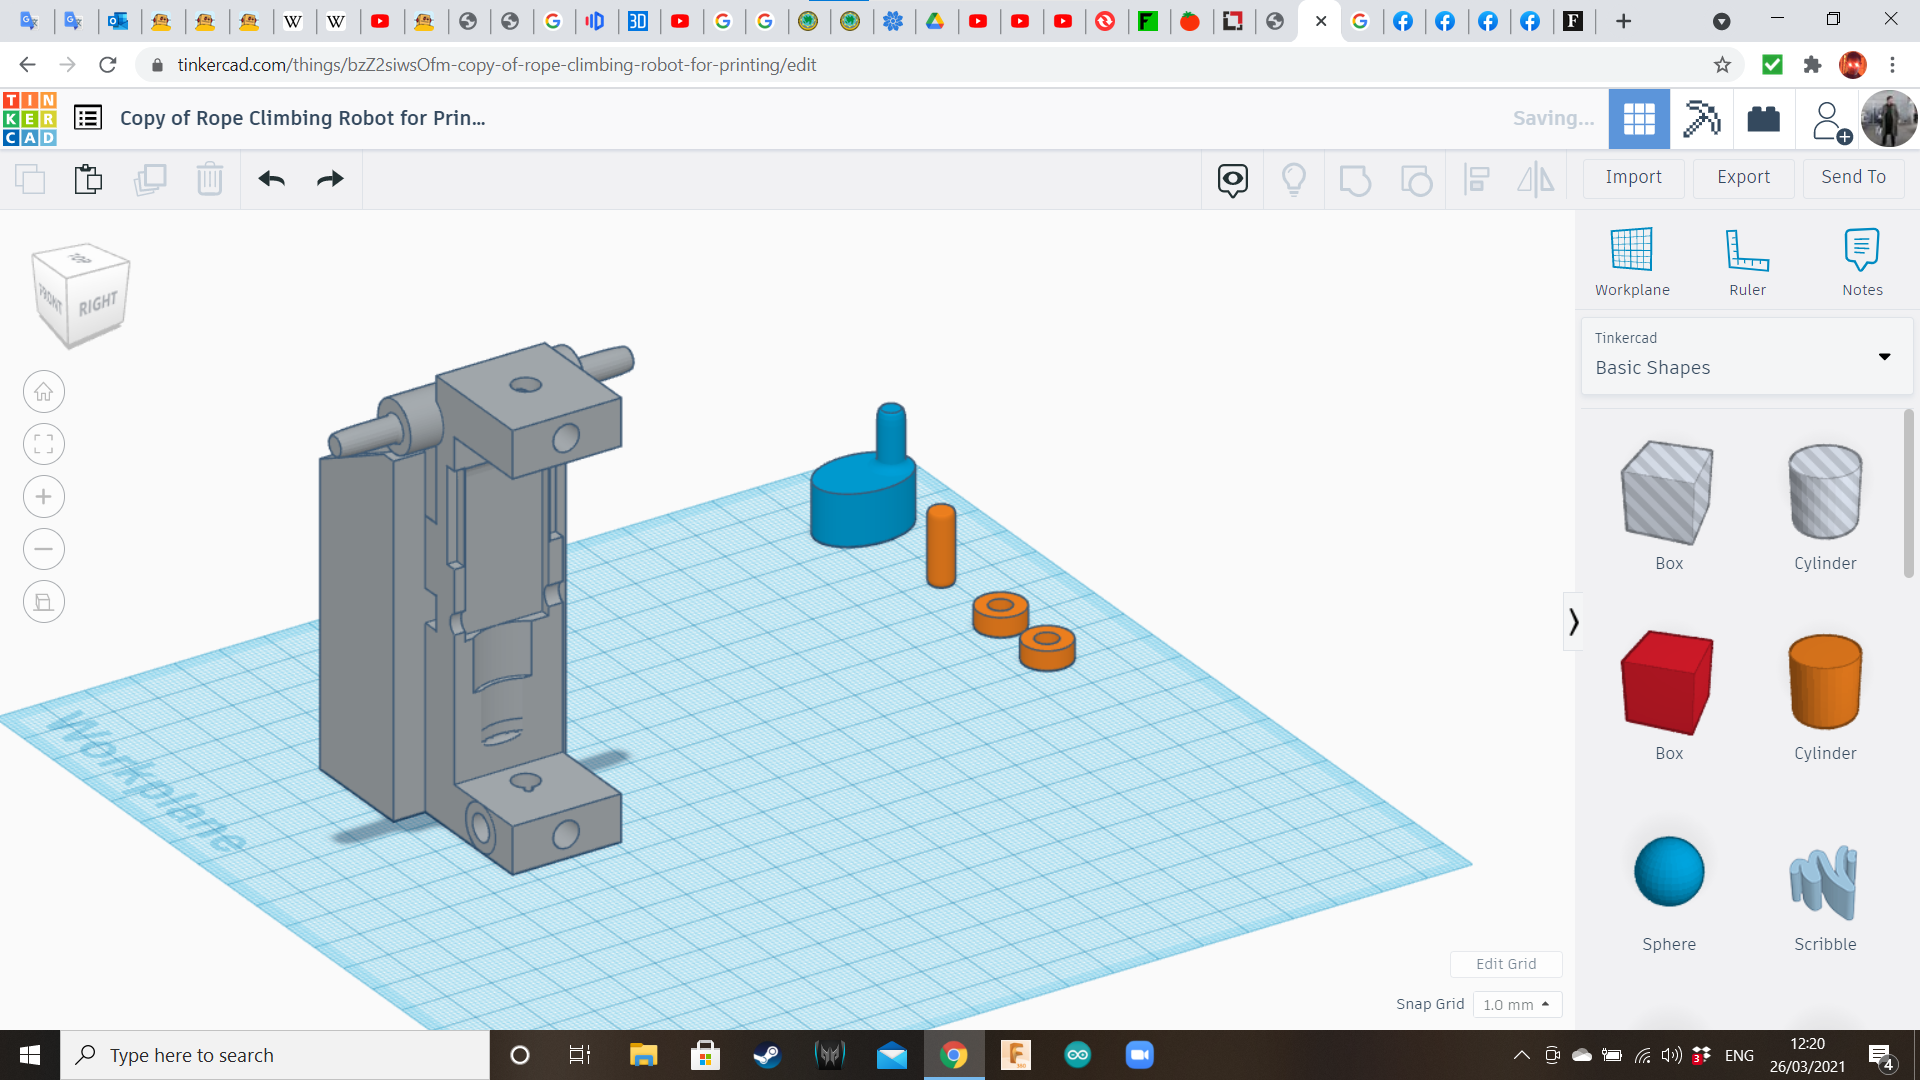Click the RIGHT face of view cube
Screen dimensions: 1920x1080
pyautogui.click(x=98, y=304)
